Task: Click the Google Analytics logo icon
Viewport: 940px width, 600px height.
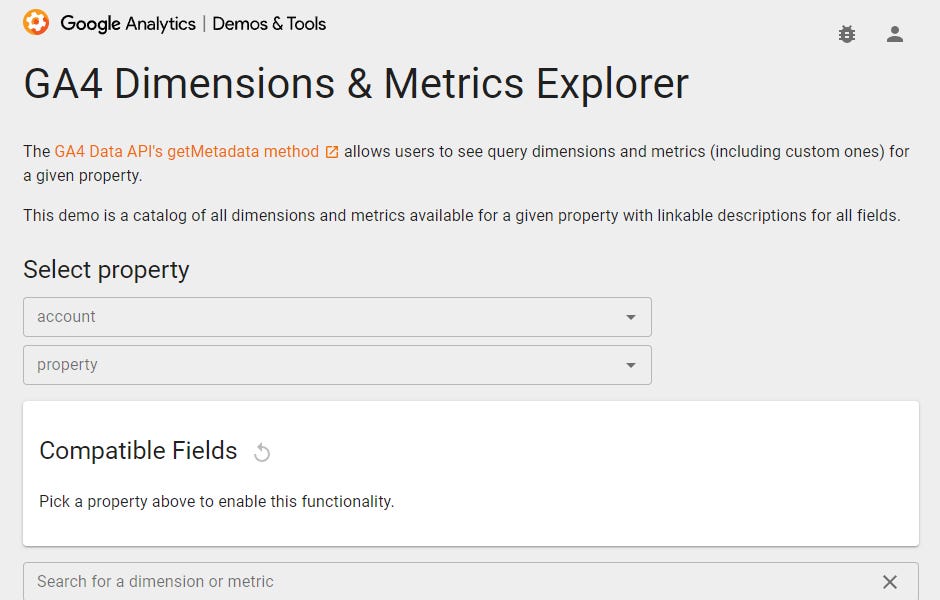Action: coord(36,22)
